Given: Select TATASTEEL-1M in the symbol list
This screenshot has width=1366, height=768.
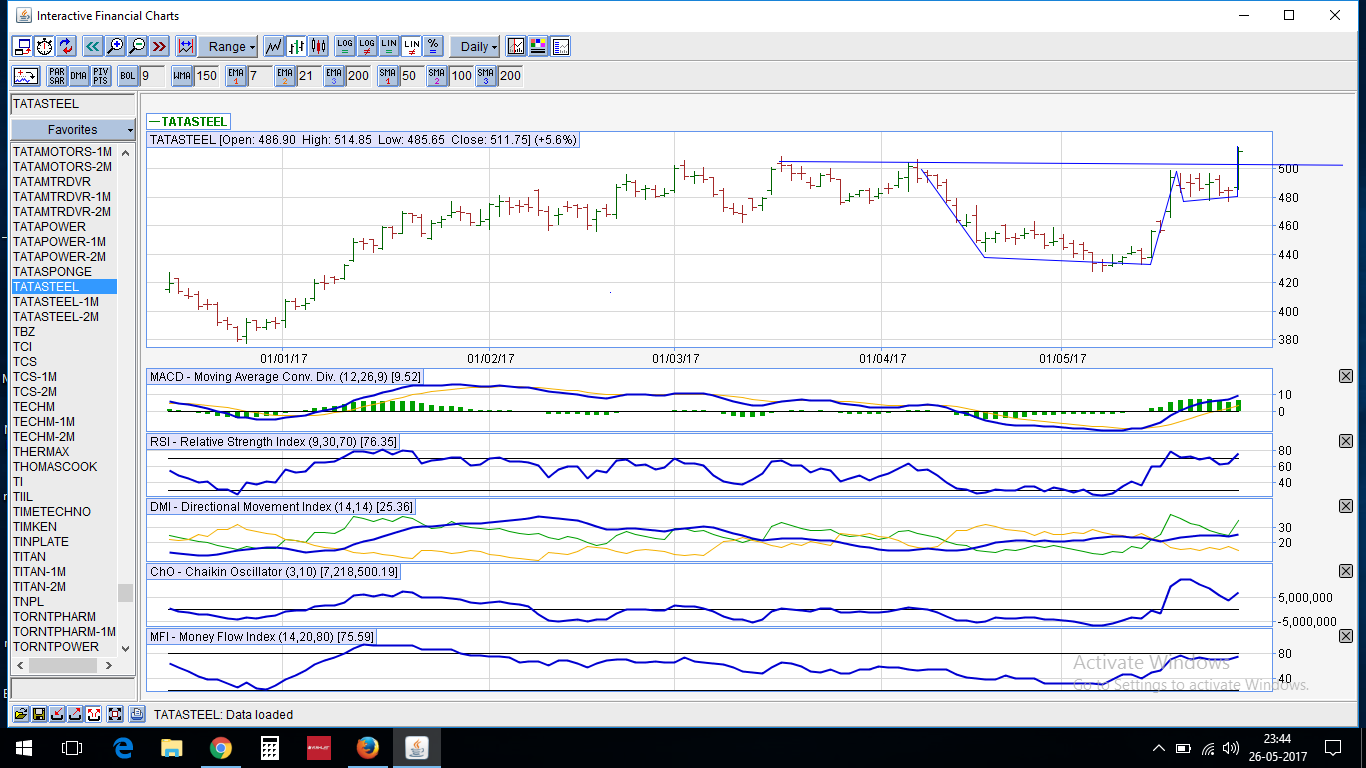Looking at the screenshot, I should coord(64,302).
